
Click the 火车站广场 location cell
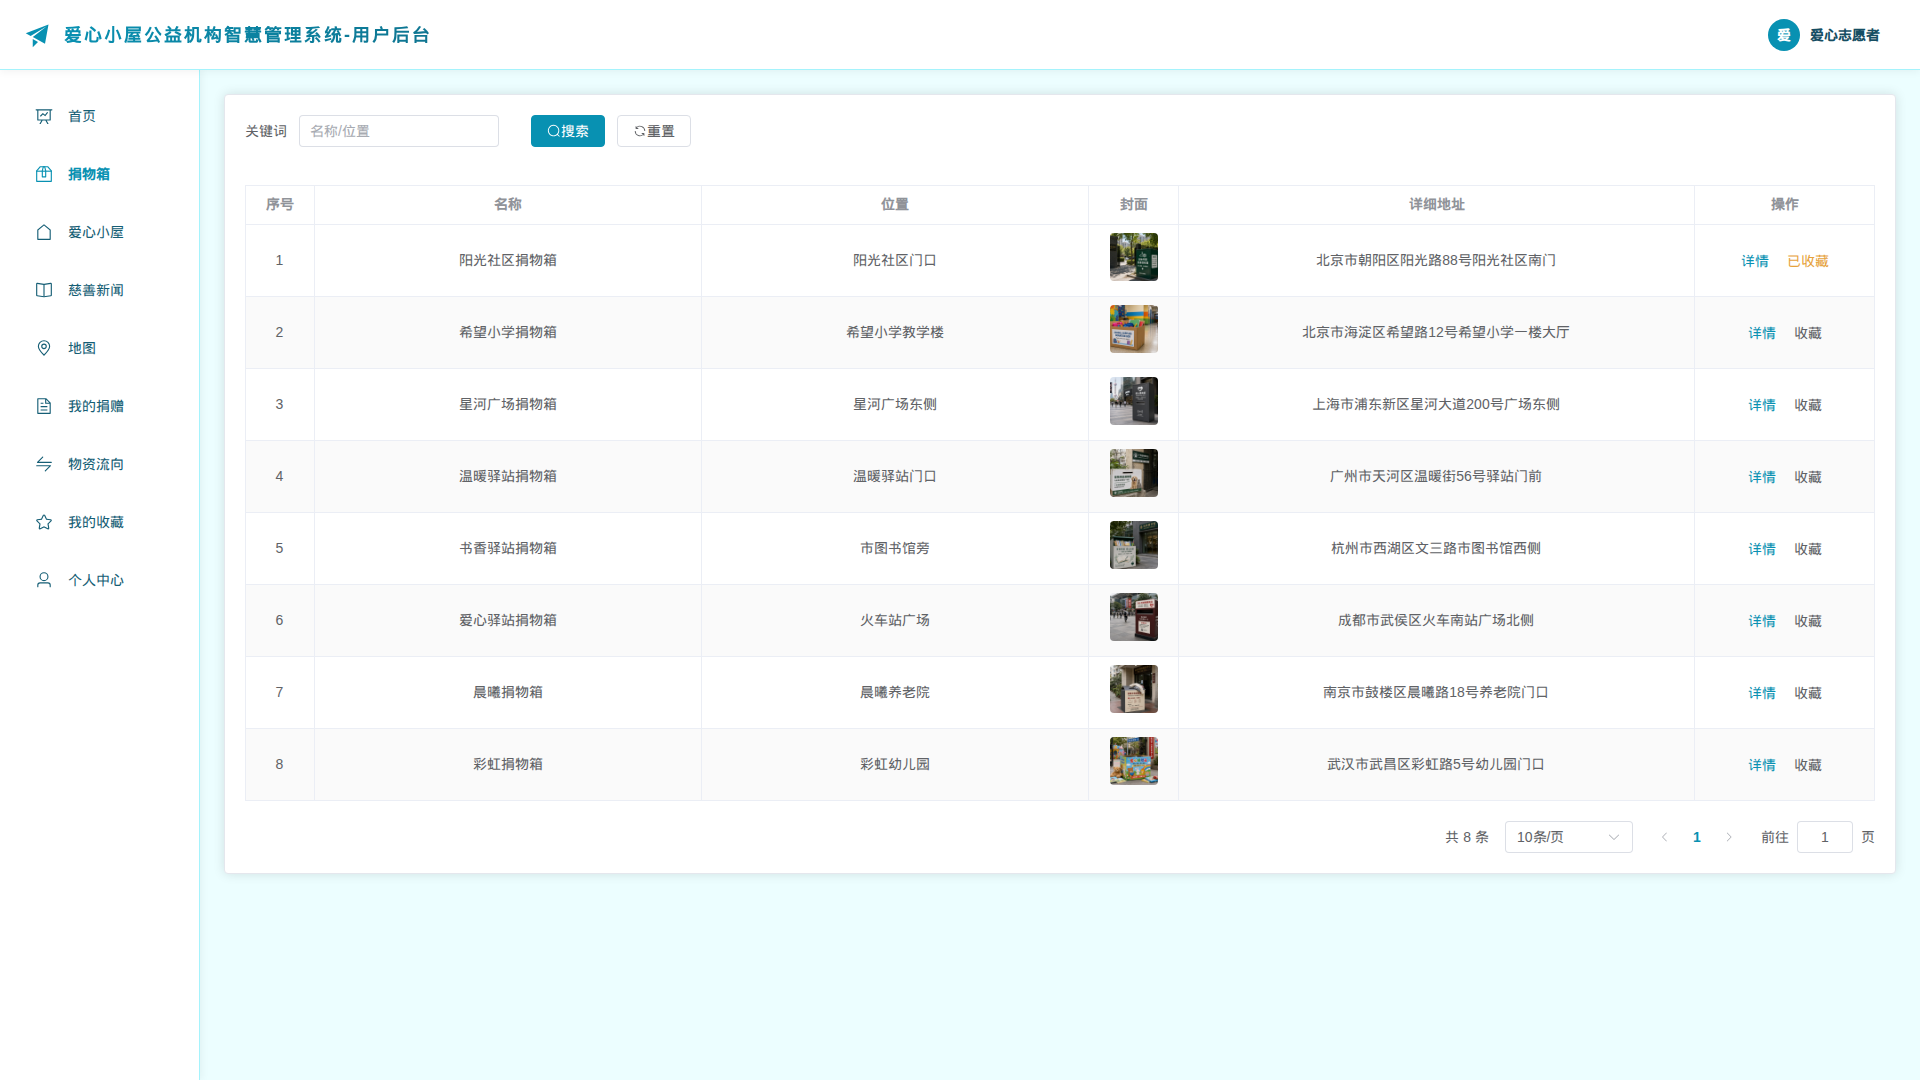click(895, 620)
